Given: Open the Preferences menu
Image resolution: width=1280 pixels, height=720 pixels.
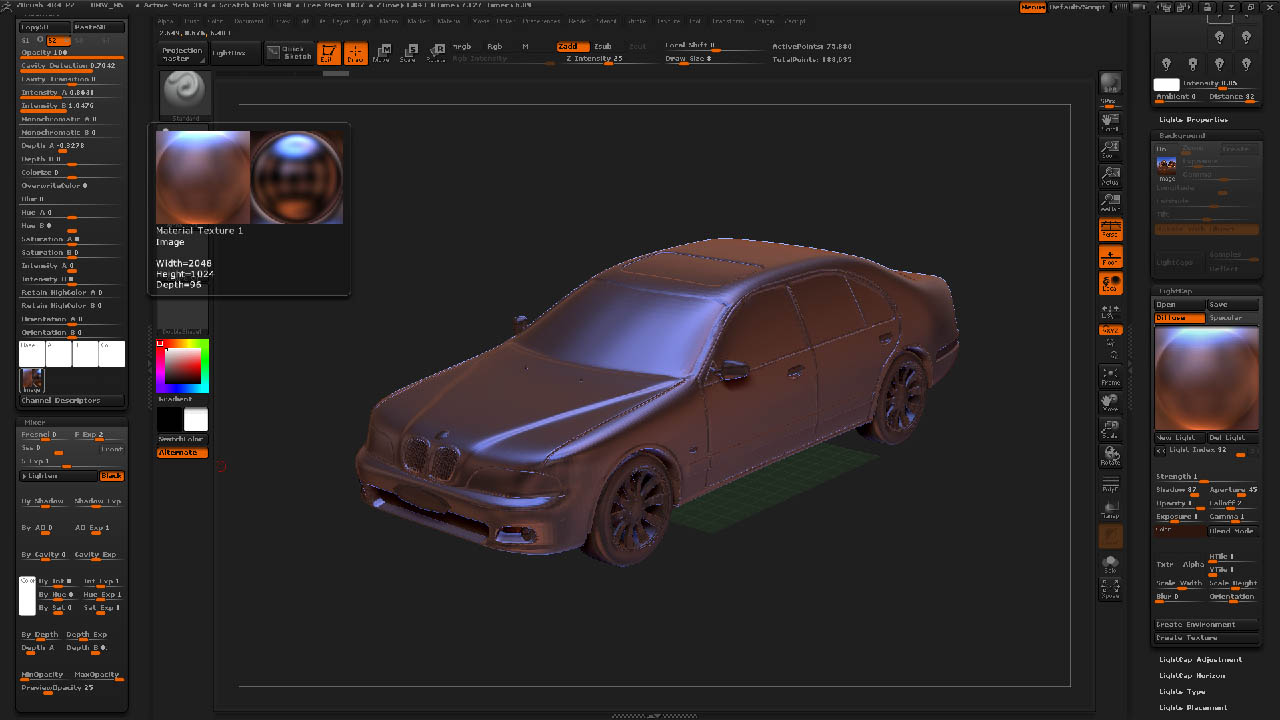Looking at the screenshot, I should point(542,21).
